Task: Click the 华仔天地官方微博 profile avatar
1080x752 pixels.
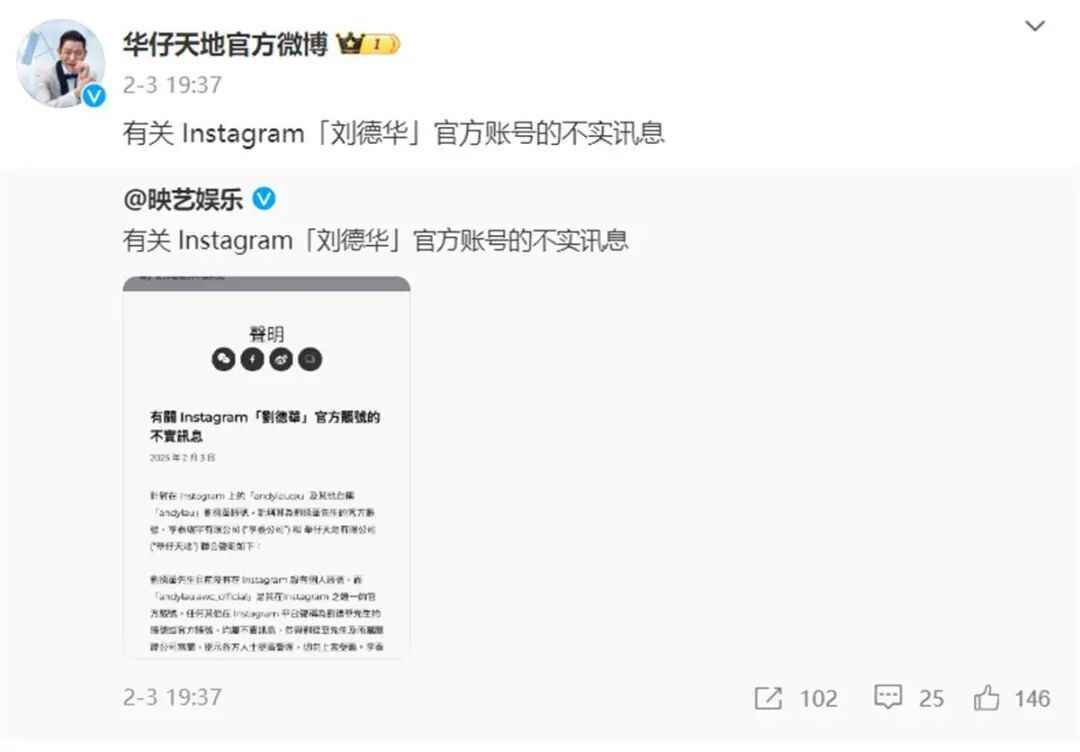Action: [61, 63]
